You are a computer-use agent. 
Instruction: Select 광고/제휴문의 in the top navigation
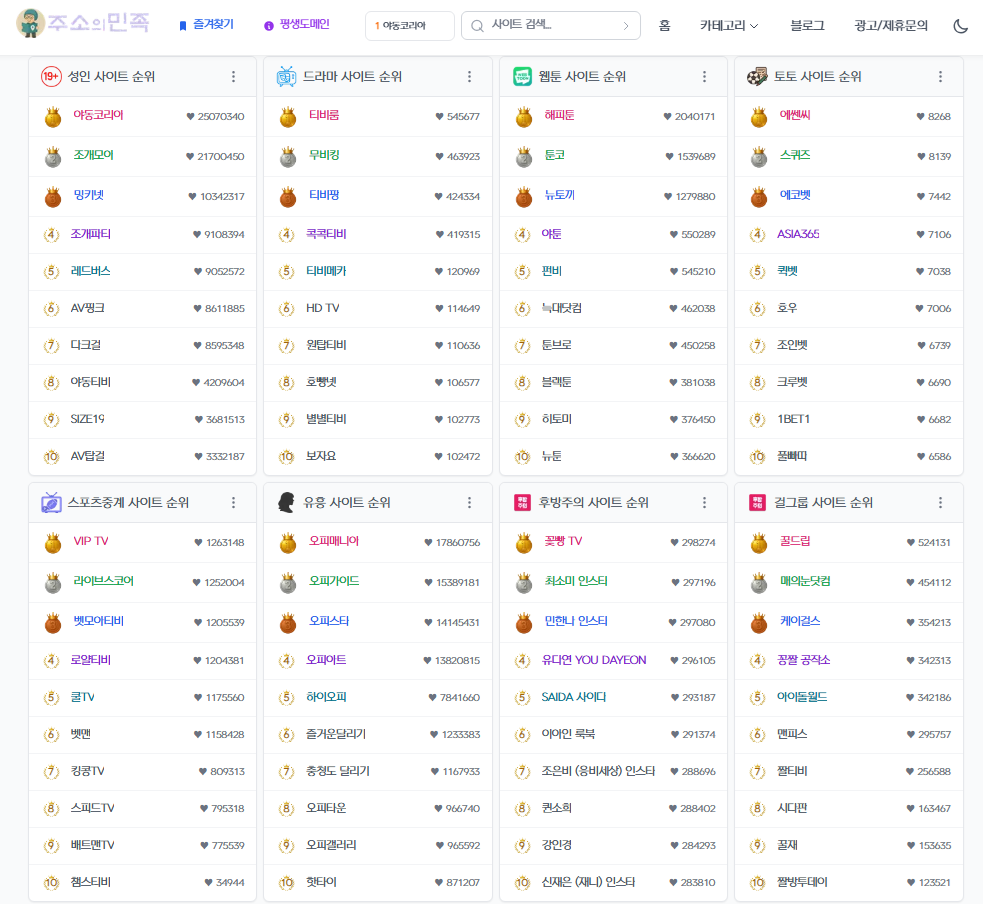click(x=891, y=26)
